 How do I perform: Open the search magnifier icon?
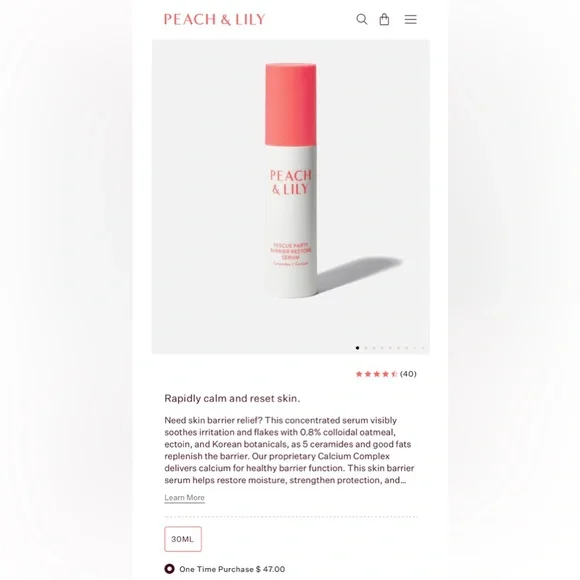[362, 19]
